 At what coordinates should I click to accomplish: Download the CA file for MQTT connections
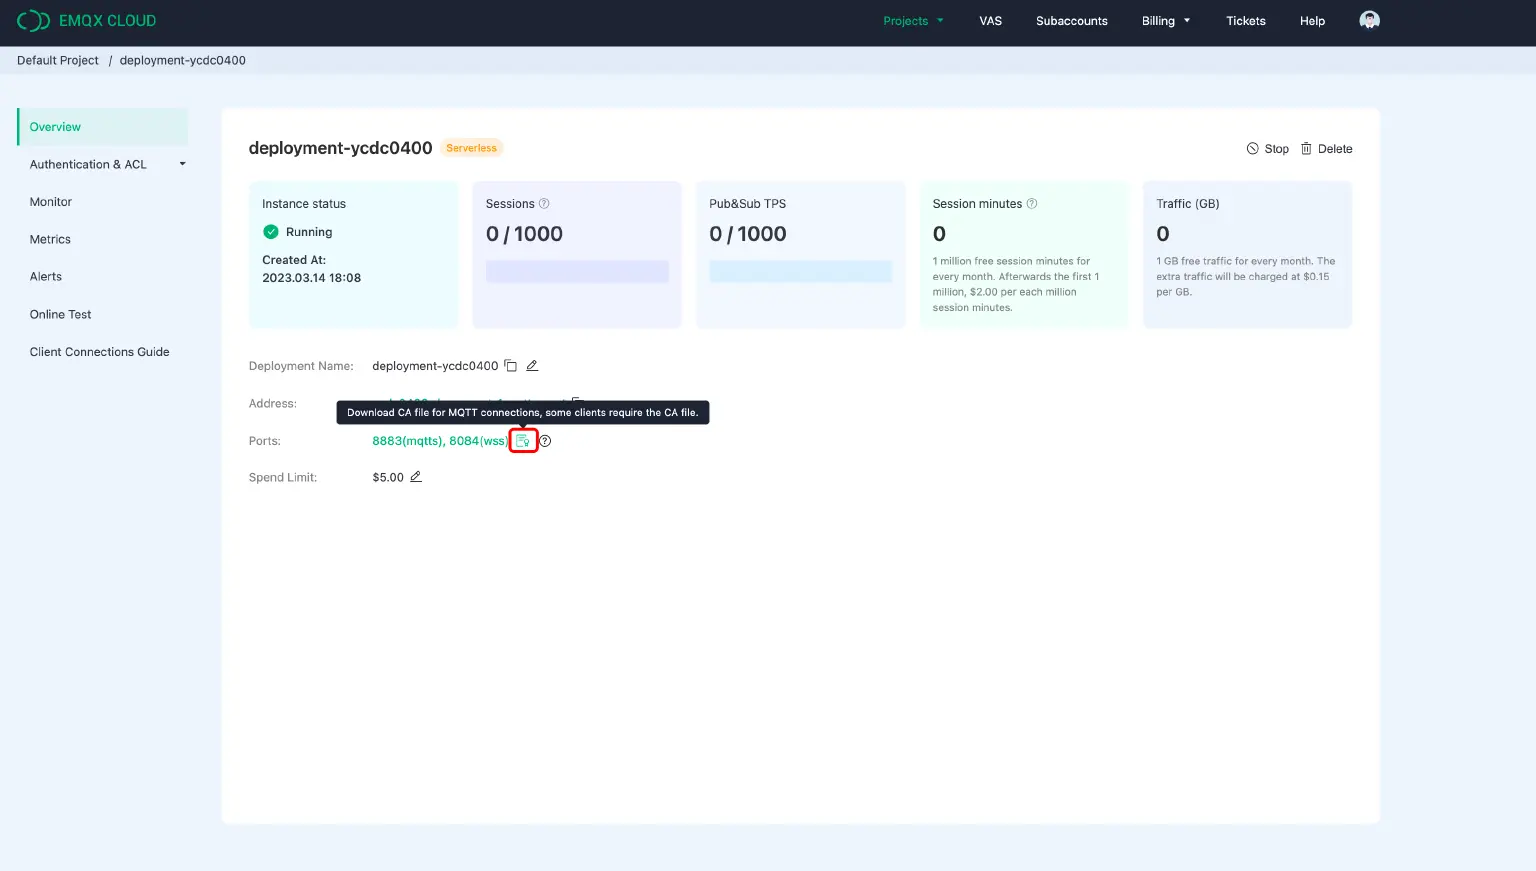tap(523, 440)
